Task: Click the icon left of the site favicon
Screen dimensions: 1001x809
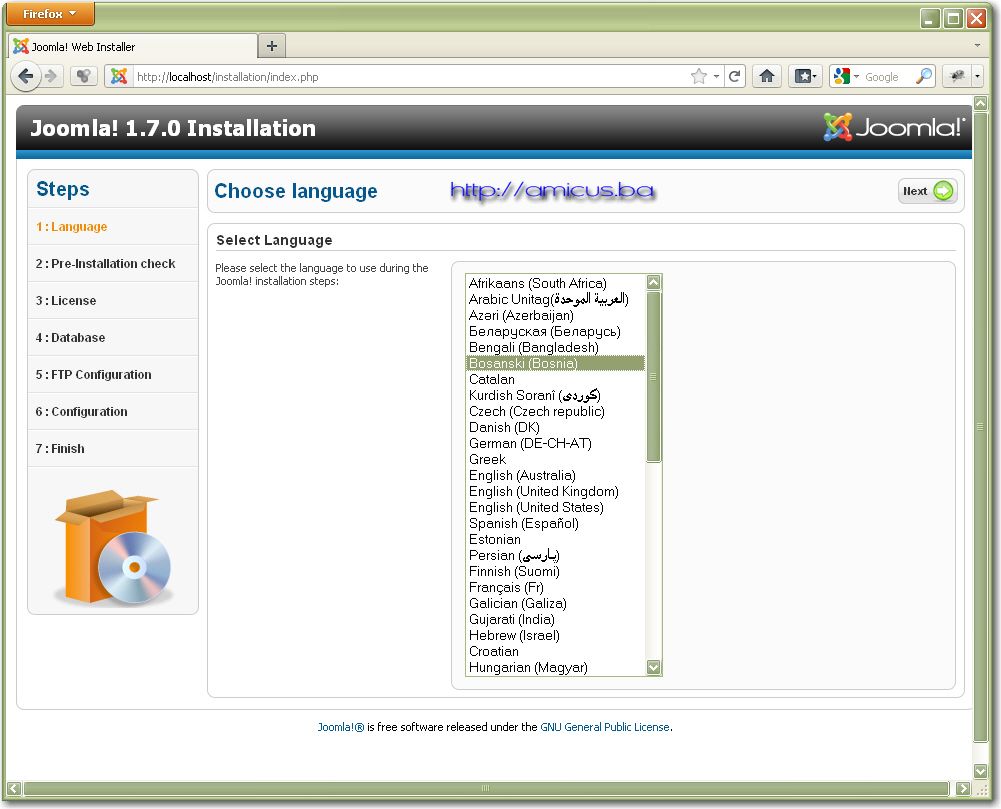Action: point(84,77)
